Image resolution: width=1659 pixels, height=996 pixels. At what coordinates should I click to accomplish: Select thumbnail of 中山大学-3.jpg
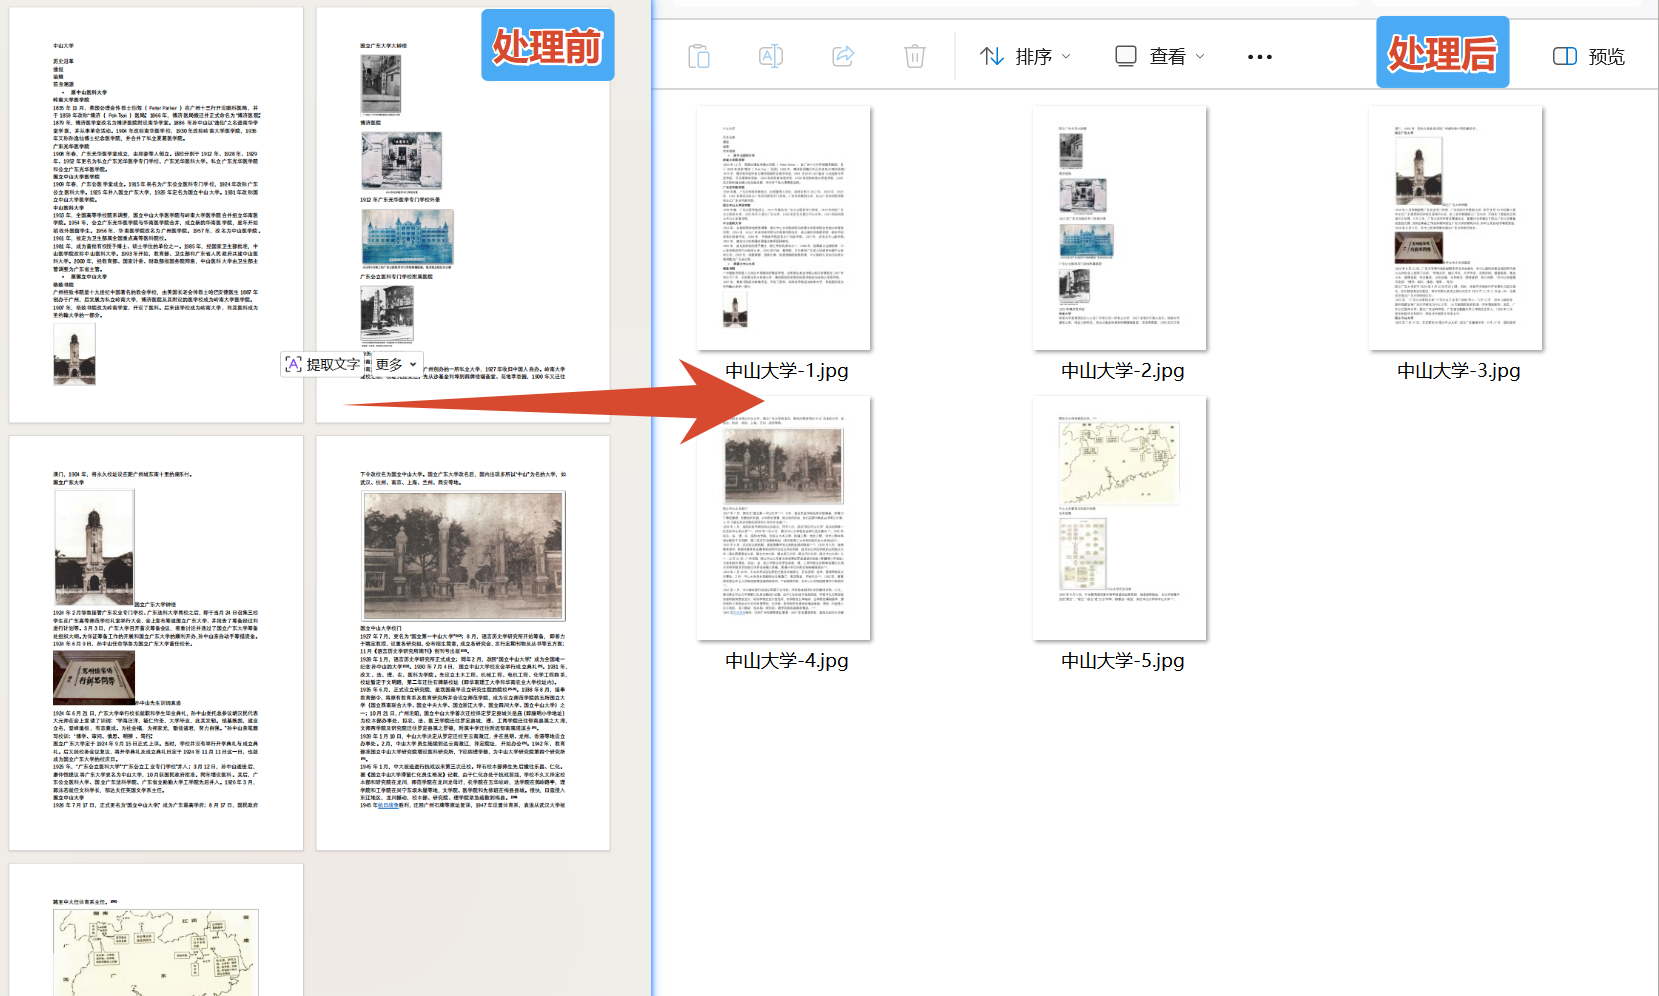pos(1456,228)
